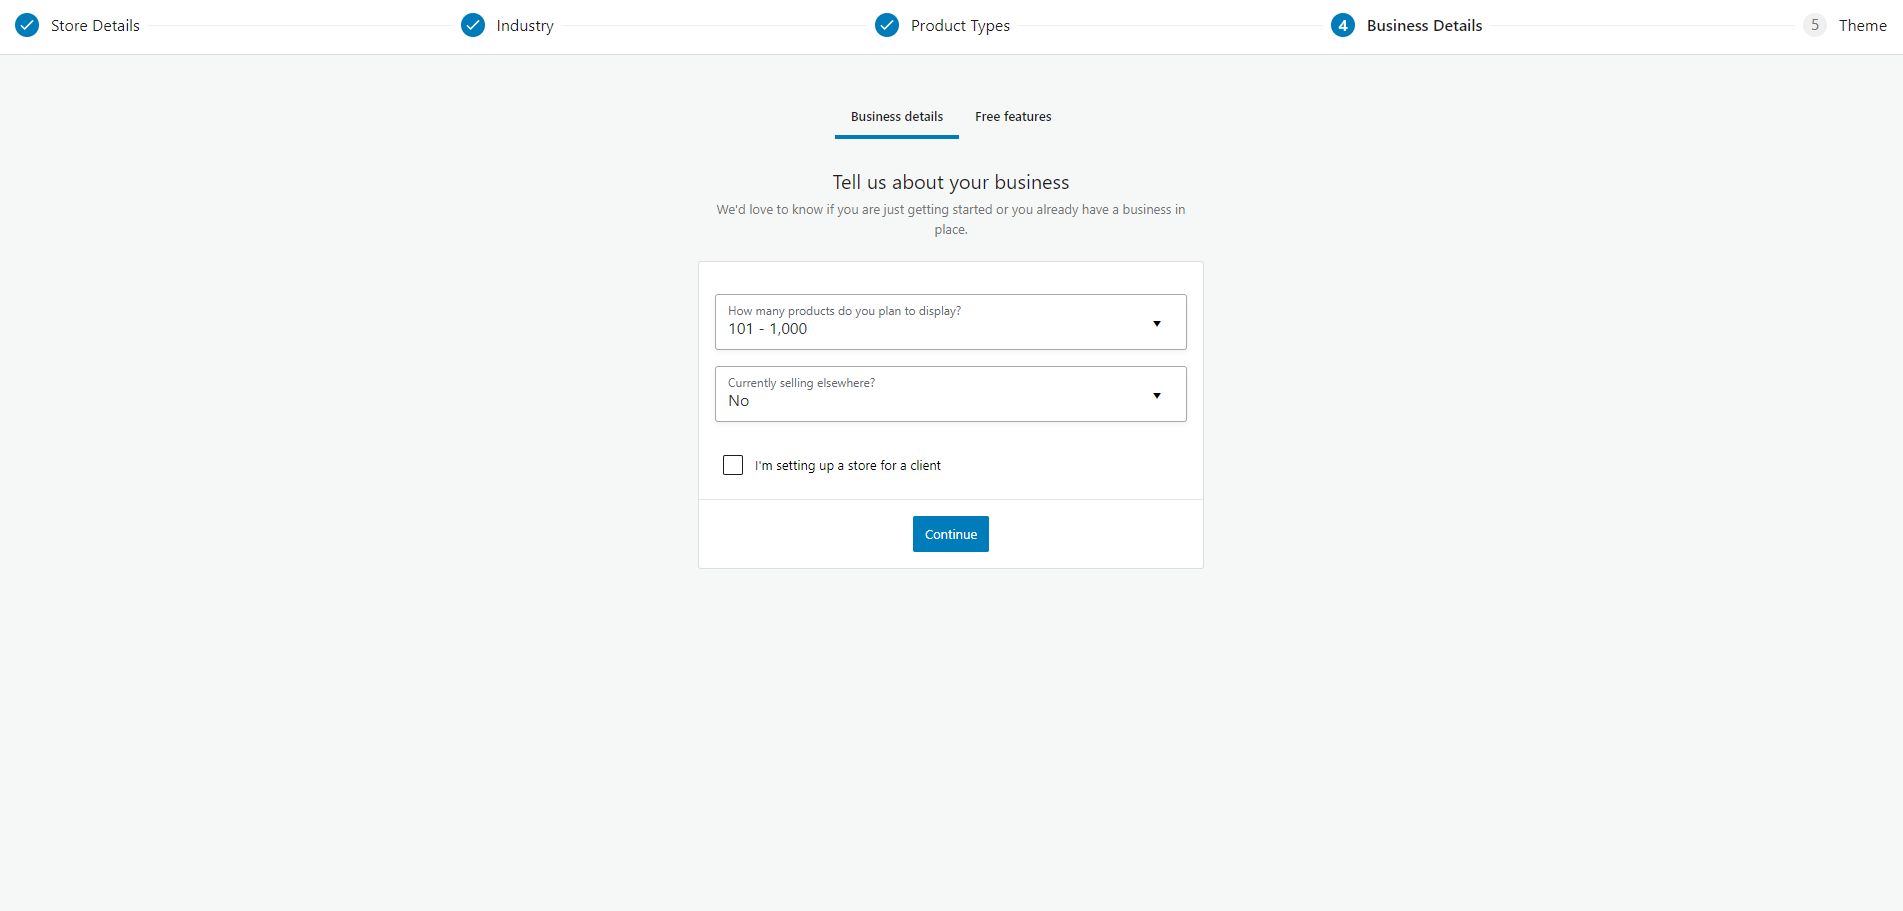1903x911 pixels.
Task: Click the arrow on the product count selector
Action: 1157,324
